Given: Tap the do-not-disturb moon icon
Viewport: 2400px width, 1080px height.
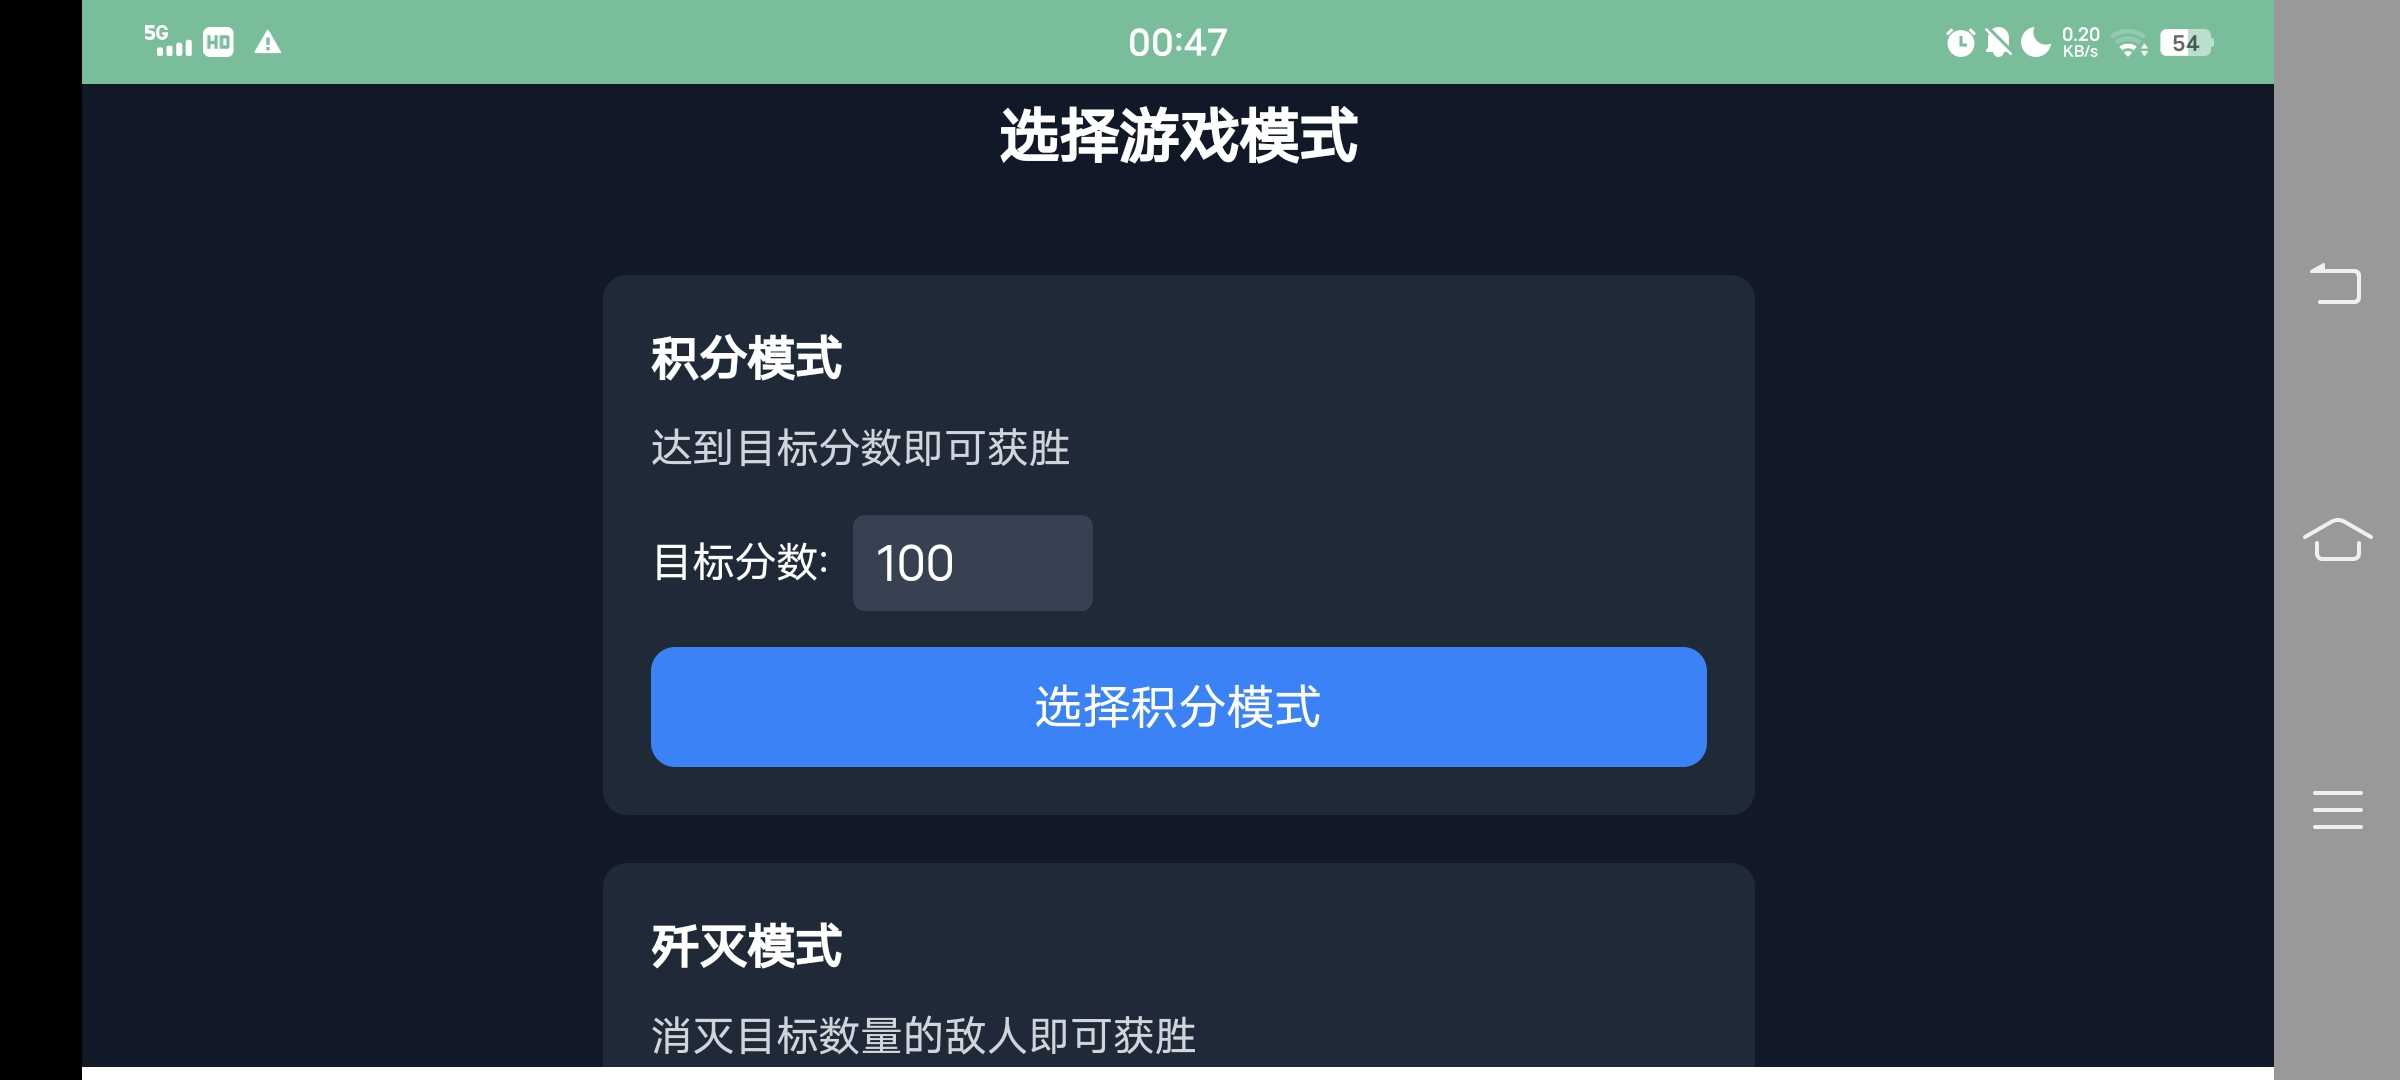Looking at the screenshot, I should (2035, 42).
